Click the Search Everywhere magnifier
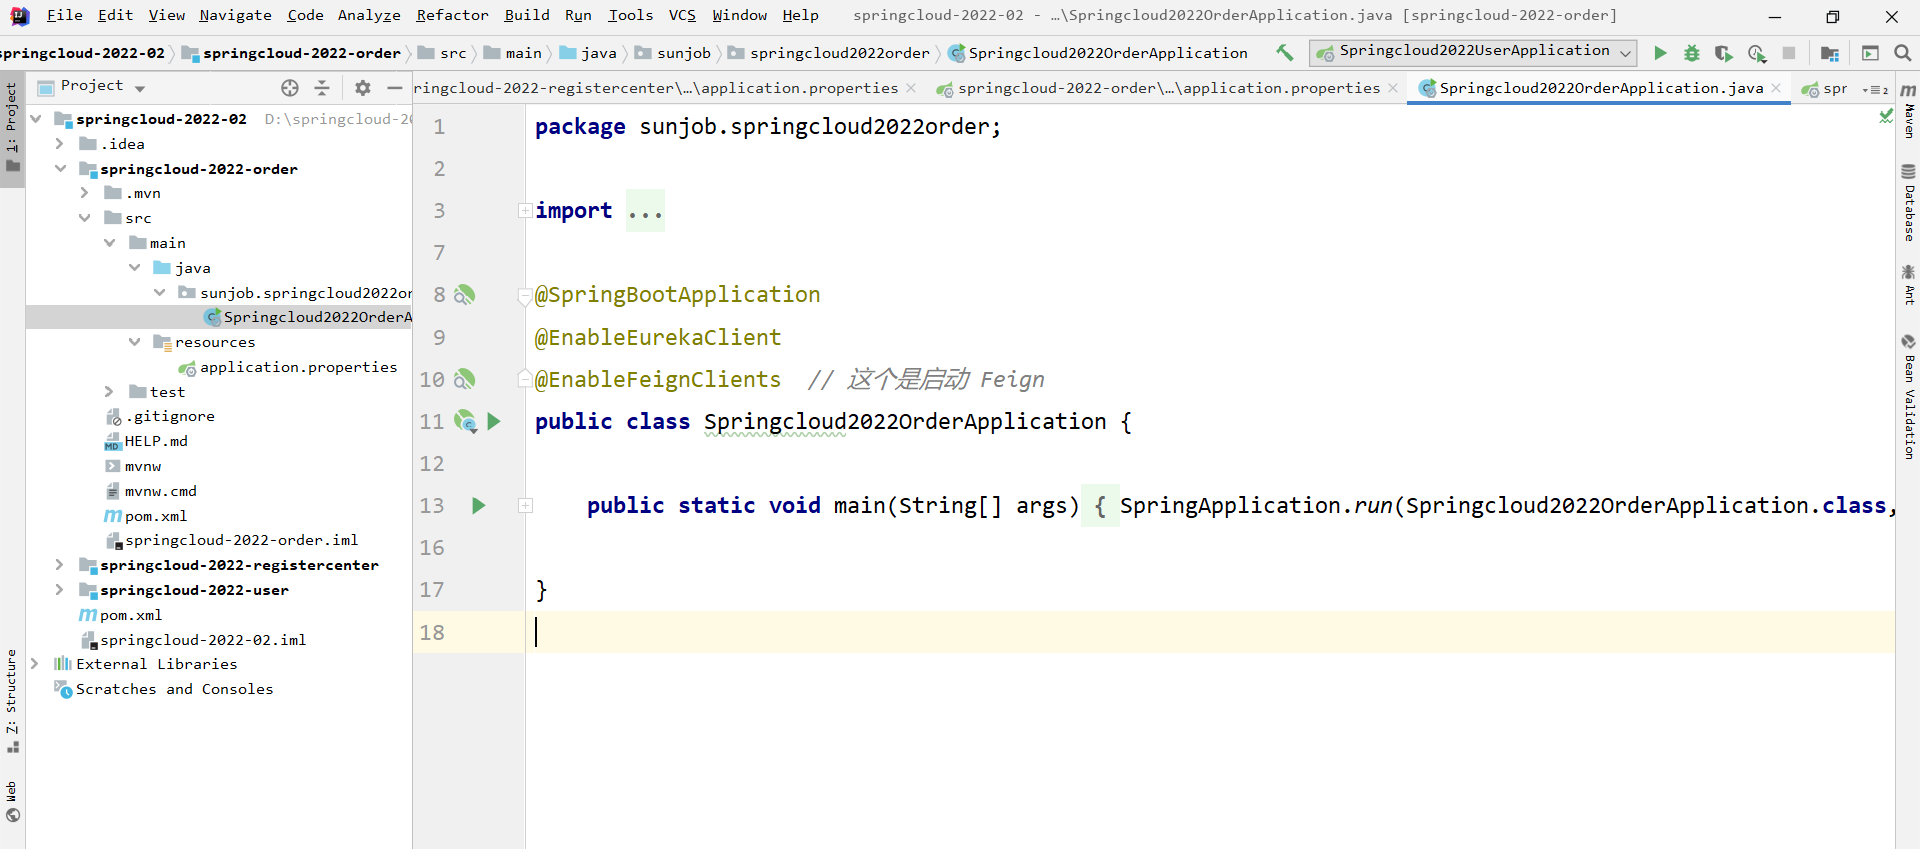The height and width of the screenshot is (849, 1920). (x=1903, y=53)
